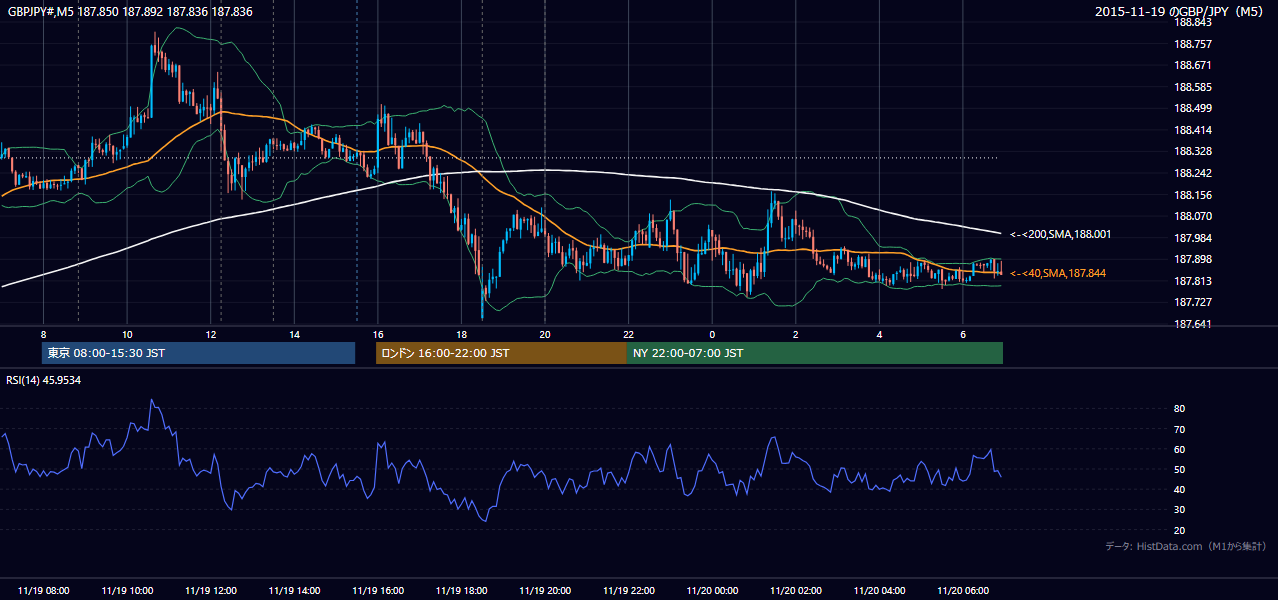This screenshot has height=600, width=1278.
Task: Click hour label 22 on price chart time axis
Action: (x=628, y=334)
